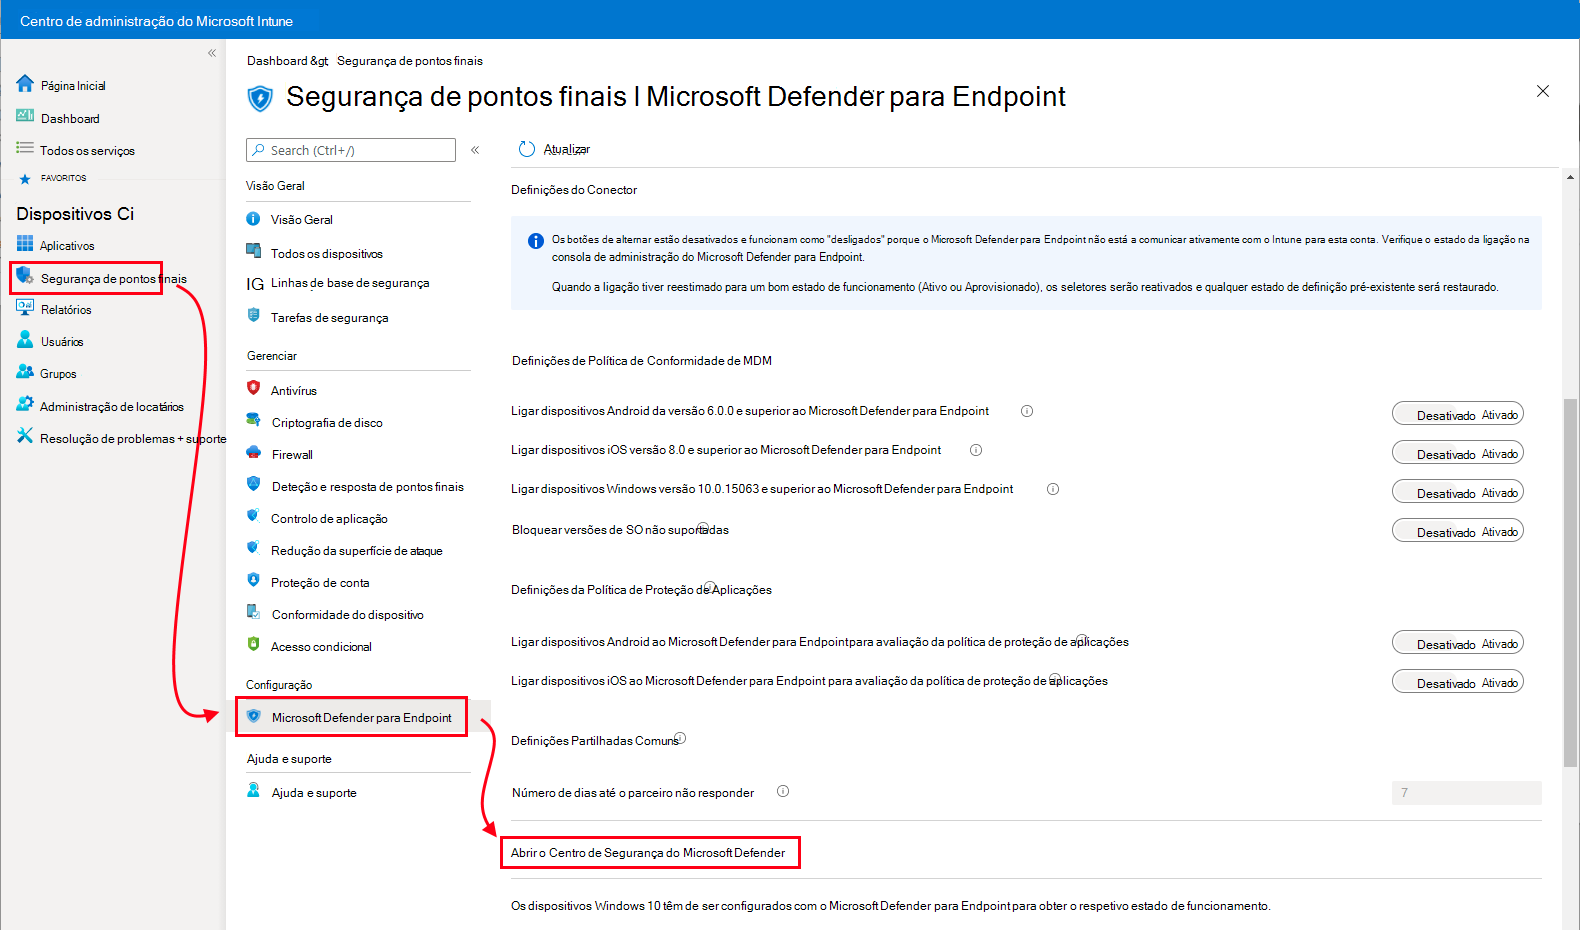The width and height of the screenshot is (1580, 930).
Task: Click info icon beside Número de dias setting
Action: click(783, 791)
